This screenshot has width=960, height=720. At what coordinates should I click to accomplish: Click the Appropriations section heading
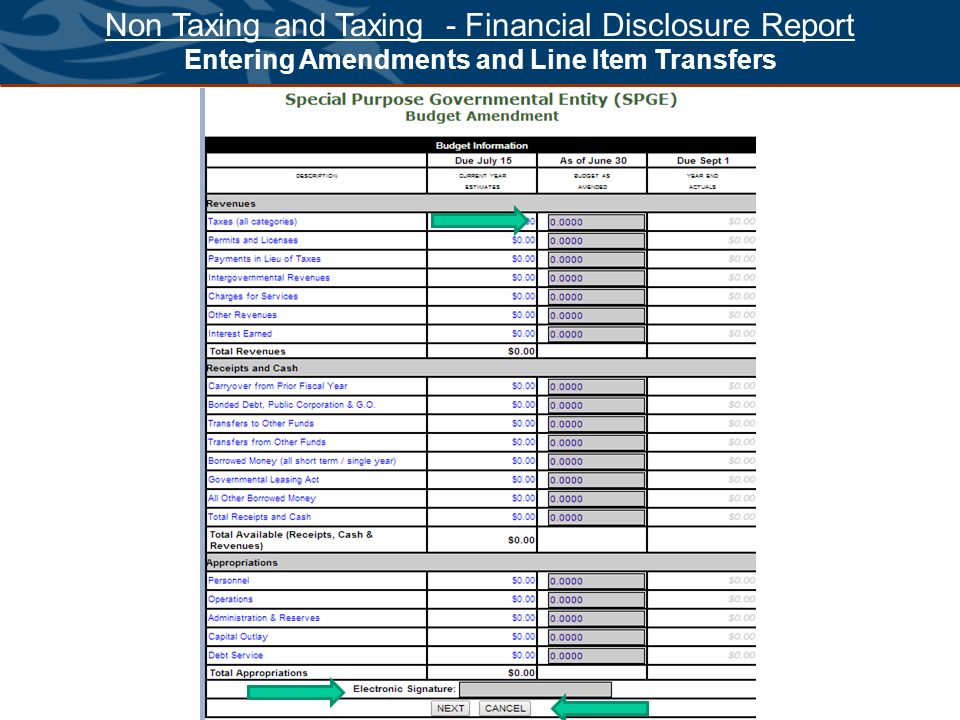[242, 563]
